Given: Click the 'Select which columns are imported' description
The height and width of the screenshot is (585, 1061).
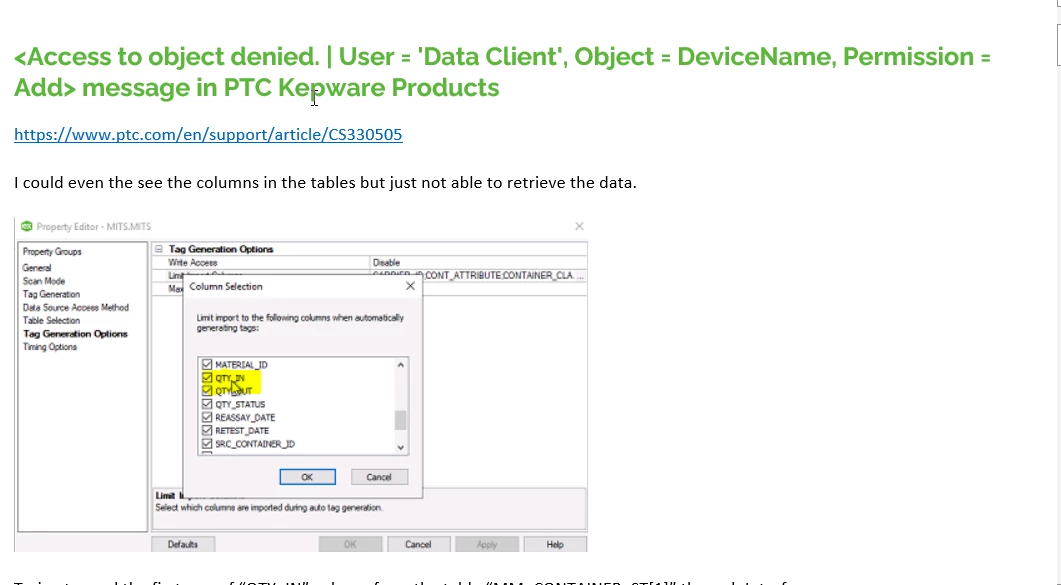Looking at the screenshot, I should (x=269, y=507).
